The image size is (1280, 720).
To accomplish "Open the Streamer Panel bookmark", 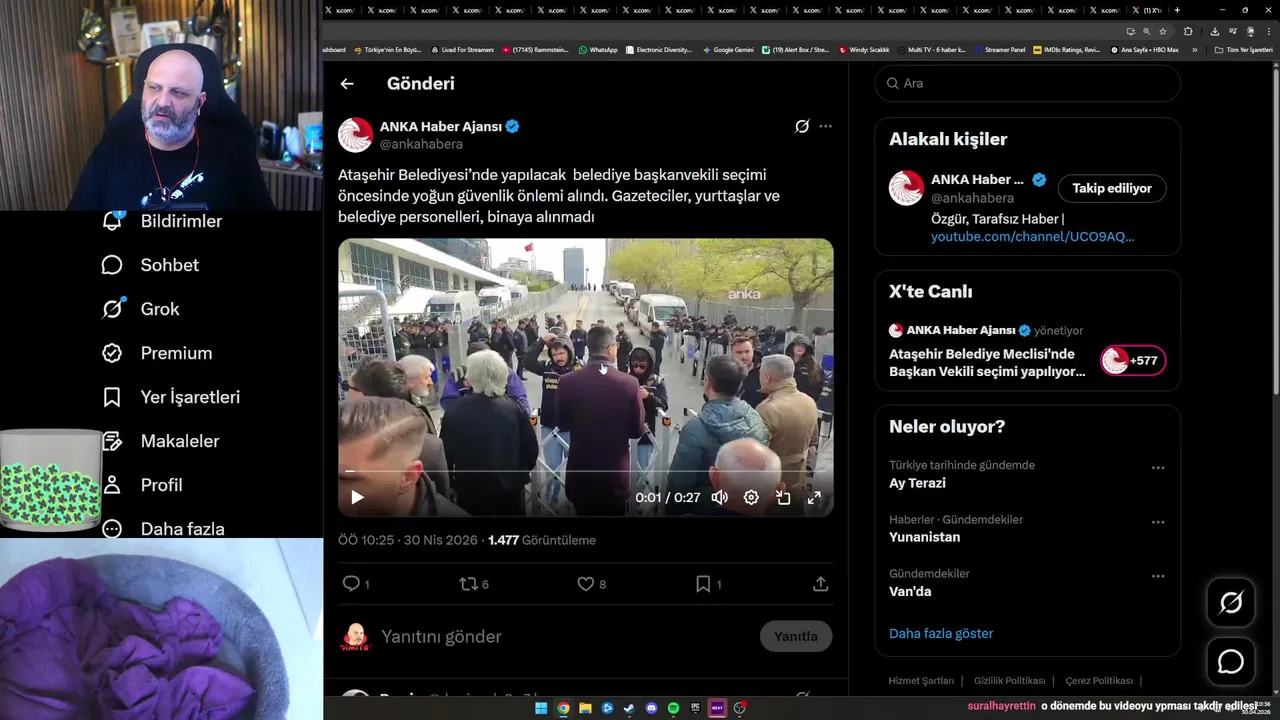I will click(x=999, y=49).
